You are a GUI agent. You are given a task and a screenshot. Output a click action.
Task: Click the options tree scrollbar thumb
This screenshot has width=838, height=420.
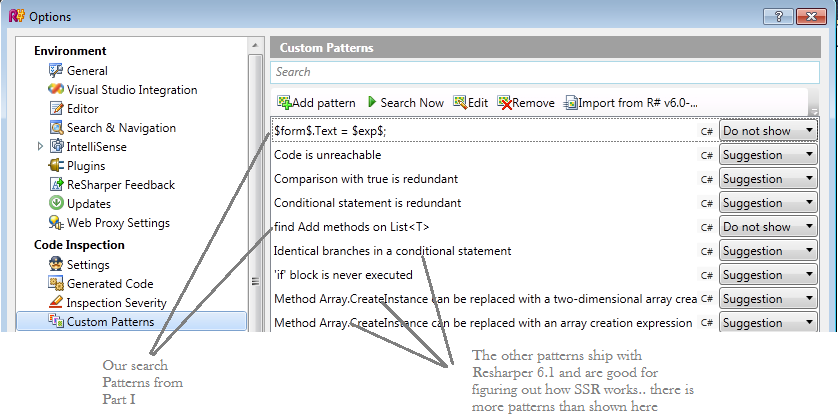coord(255,192)
